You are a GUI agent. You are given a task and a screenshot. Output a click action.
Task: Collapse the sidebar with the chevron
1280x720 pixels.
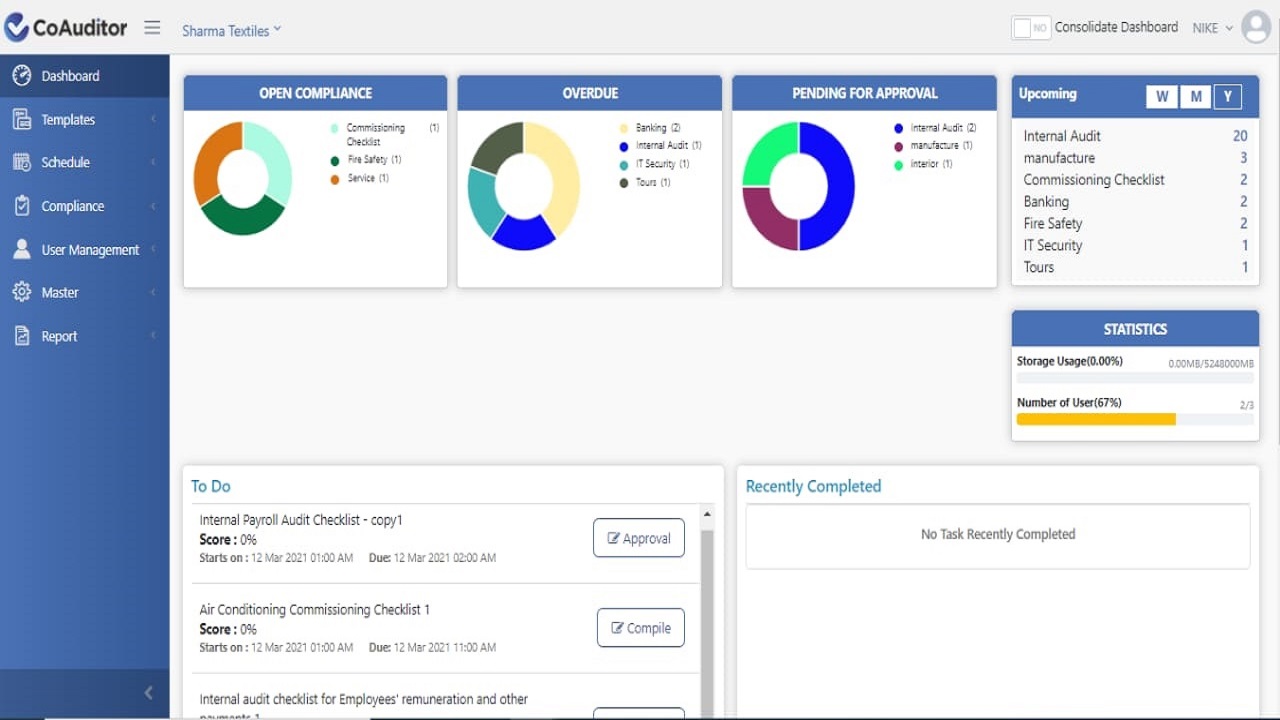(148, 692)
